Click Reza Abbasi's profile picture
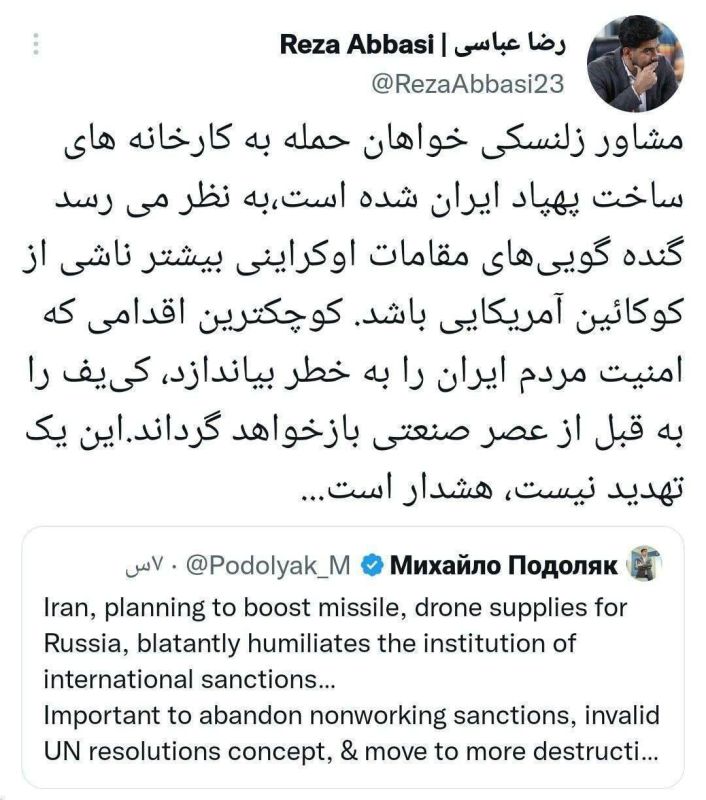Image resolution: width=706 pixels, height=800 pixels. [x=635, y=66]
